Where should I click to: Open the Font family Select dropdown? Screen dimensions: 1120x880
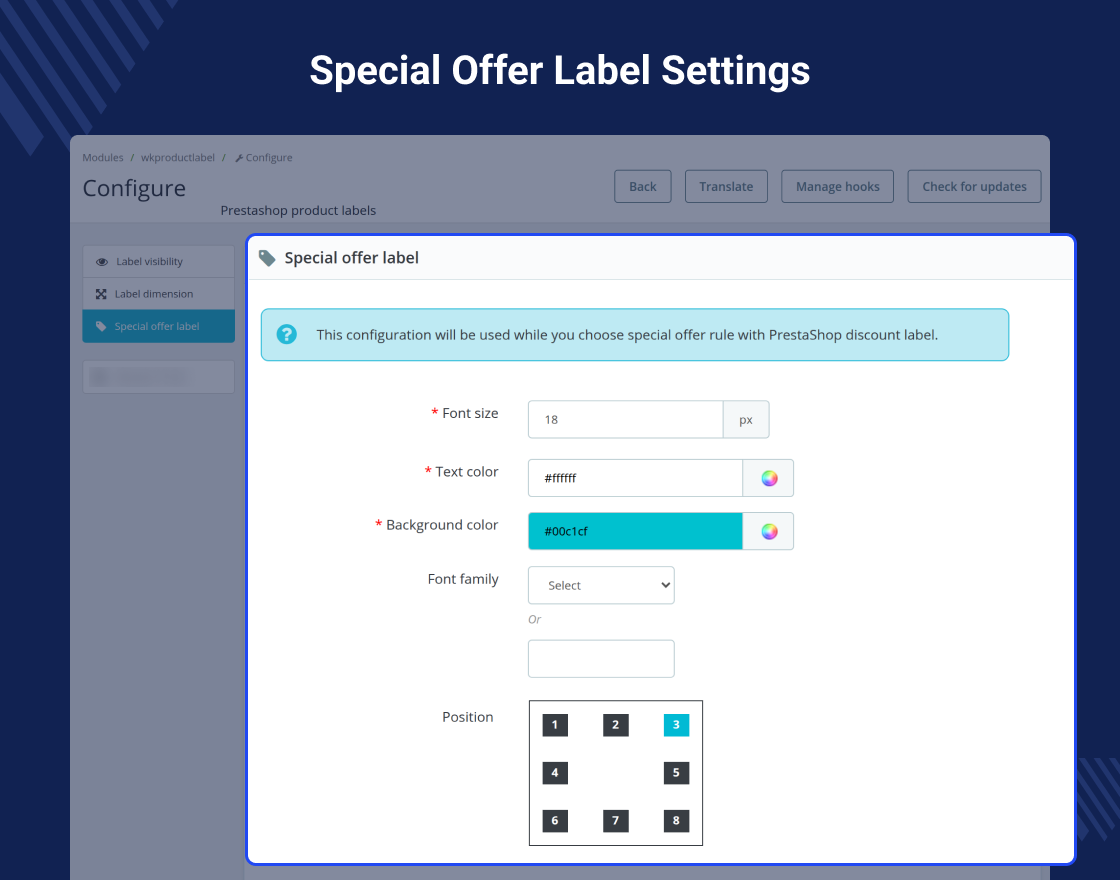point(601,585)
